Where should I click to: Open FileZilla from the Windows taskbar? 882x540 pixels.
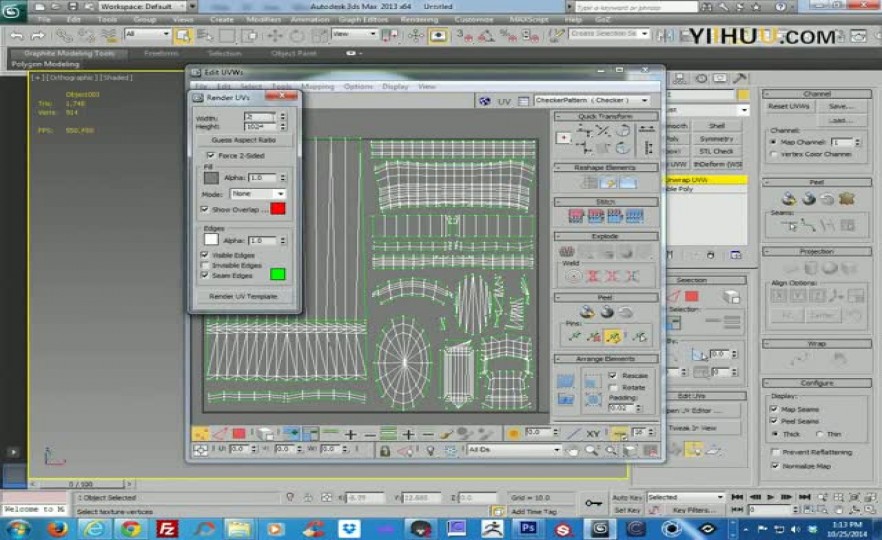click(166, 528)
